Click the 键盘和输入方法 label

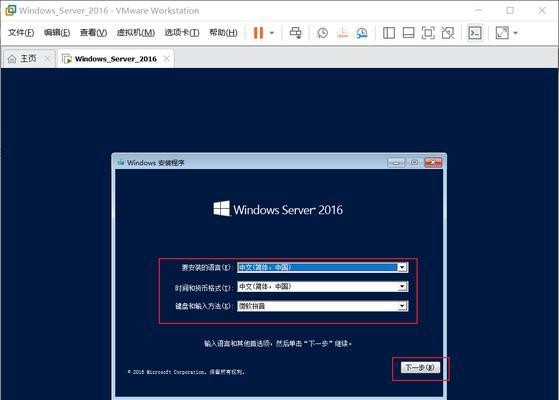204,306
